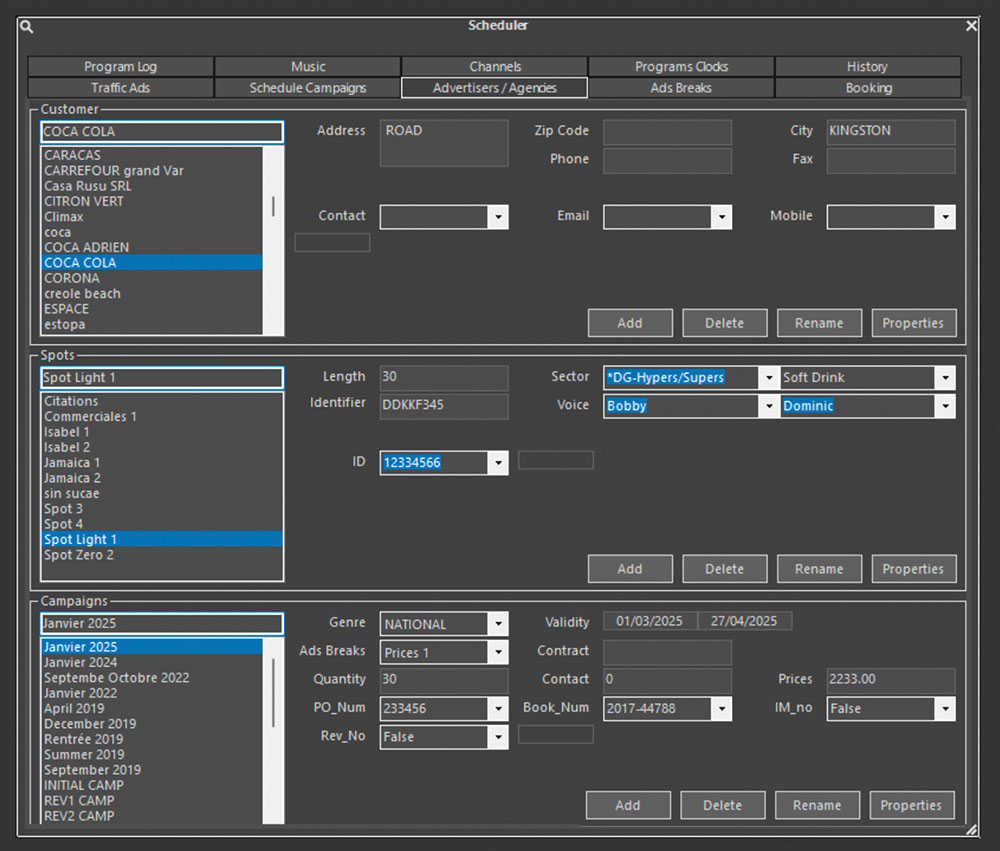Expand the Contact dropdown in Customer section

click(x=498, y=217)
